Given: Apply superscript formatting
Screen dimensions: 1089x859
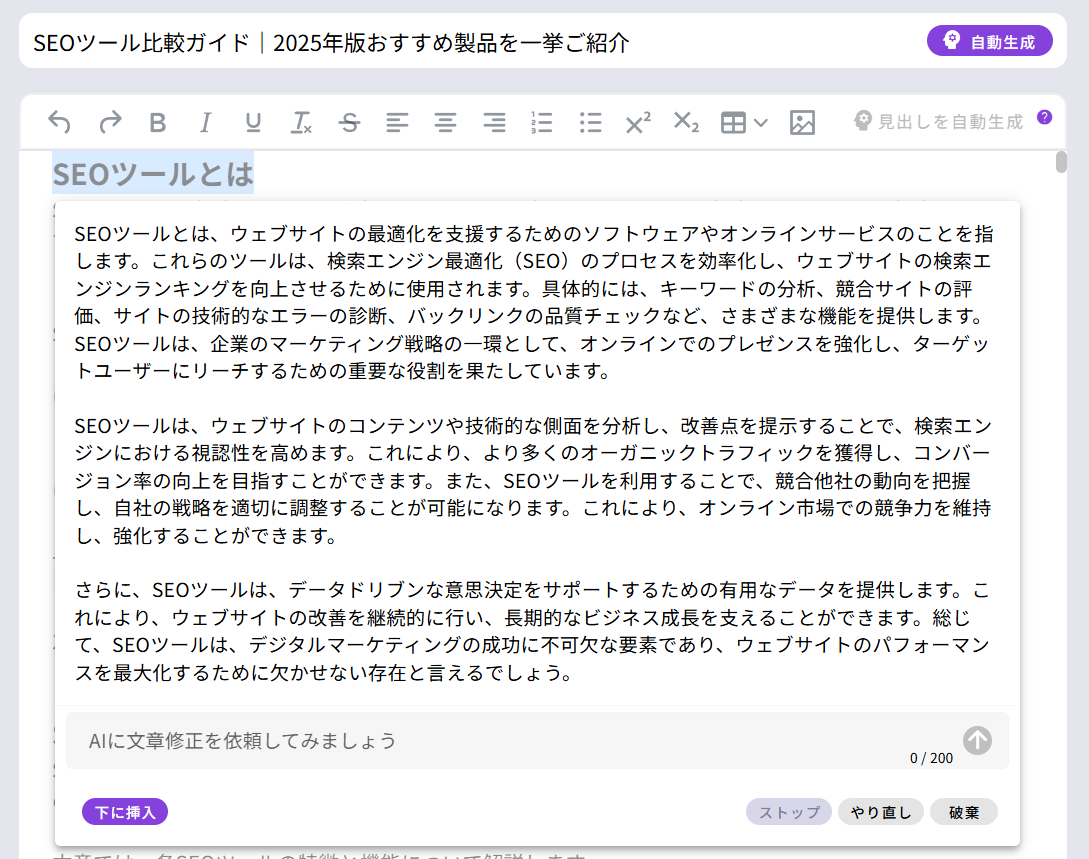Looking at the screenshot, I should [x=637, y=122].
